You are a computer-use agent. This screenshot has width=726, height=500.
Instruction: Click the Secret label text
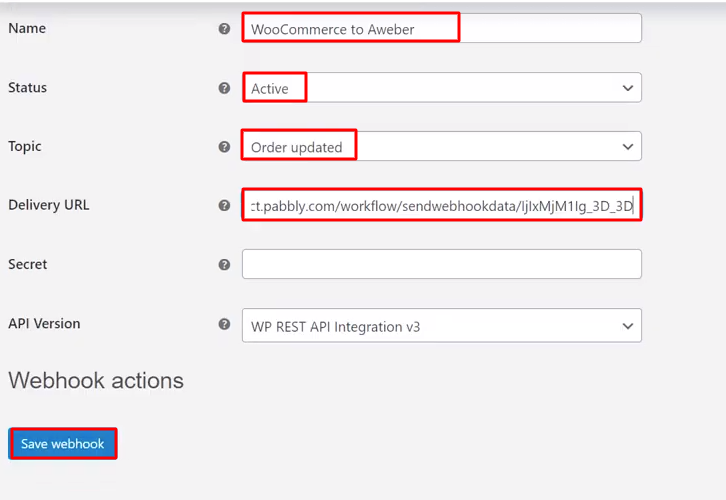[27, 264]
